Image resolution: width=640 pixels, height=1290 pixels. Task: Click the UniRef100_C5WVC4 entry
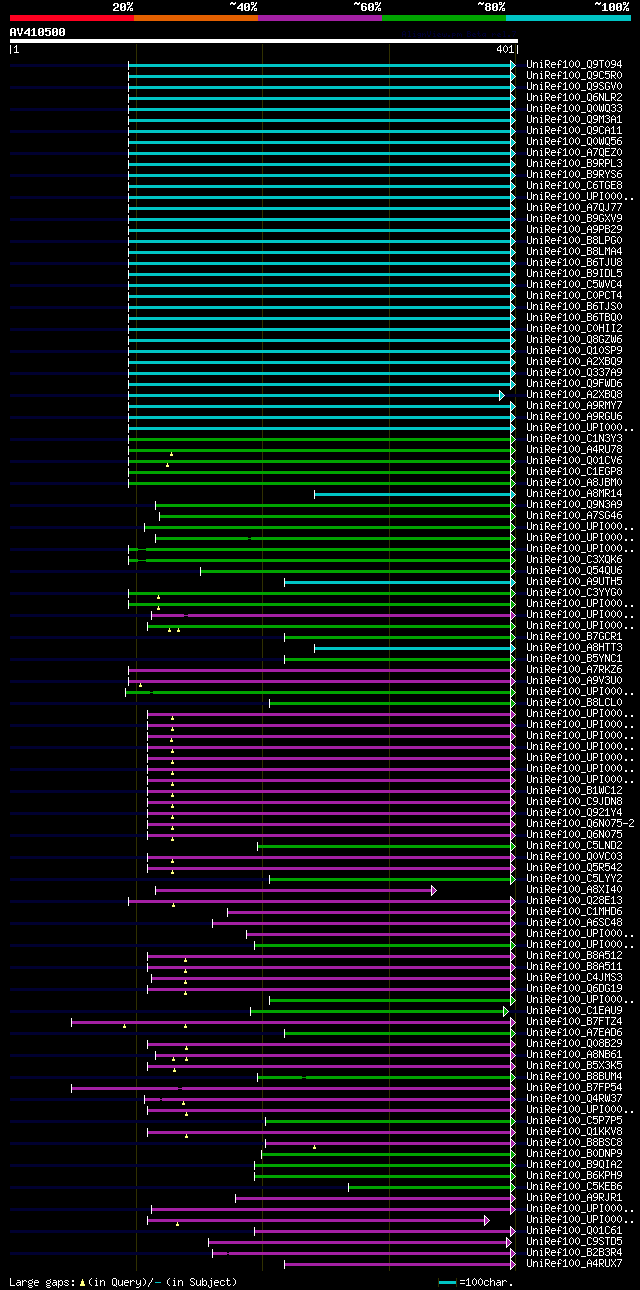click(574, 285)
